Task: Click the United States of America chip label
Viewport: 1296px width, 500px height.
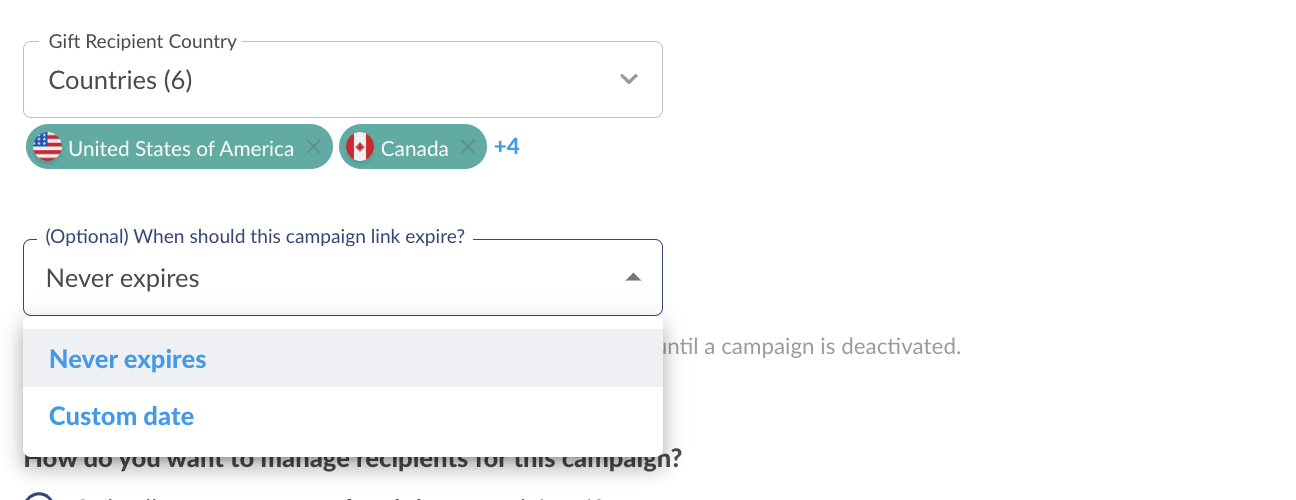Action: [x=181, y=148]
